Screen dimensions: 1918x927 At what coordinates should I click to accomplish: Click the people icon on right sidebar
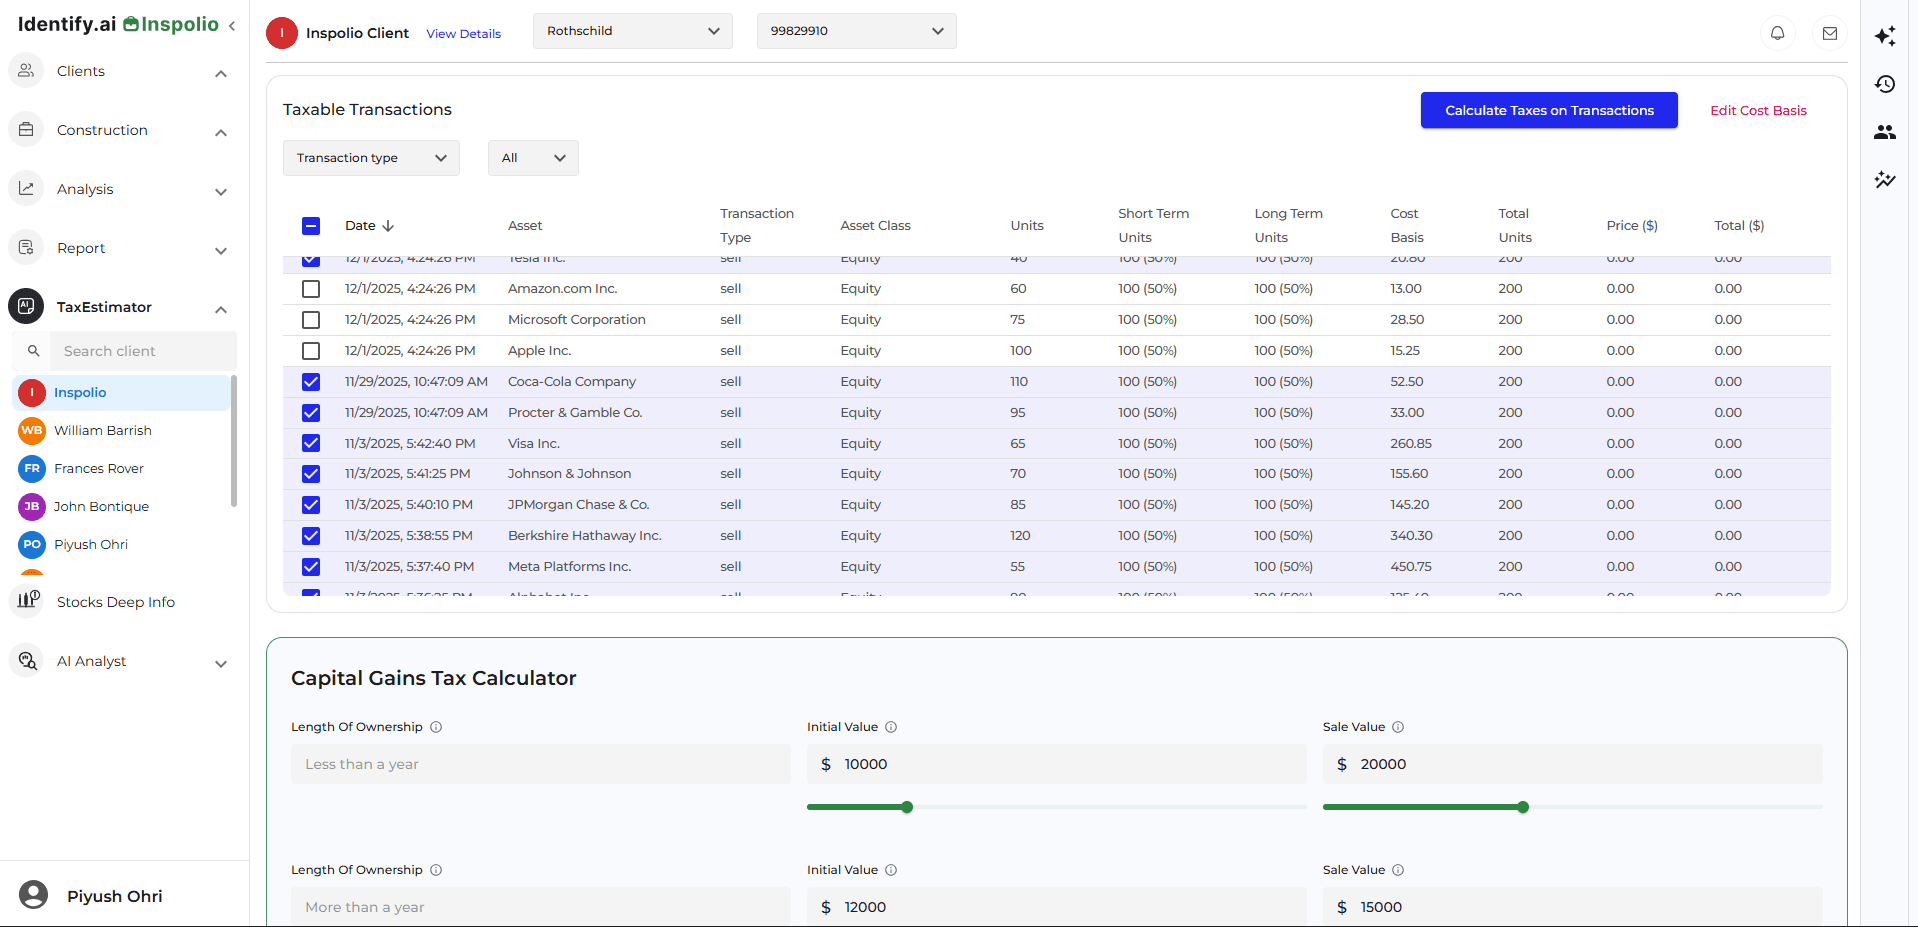[1884, 131]
